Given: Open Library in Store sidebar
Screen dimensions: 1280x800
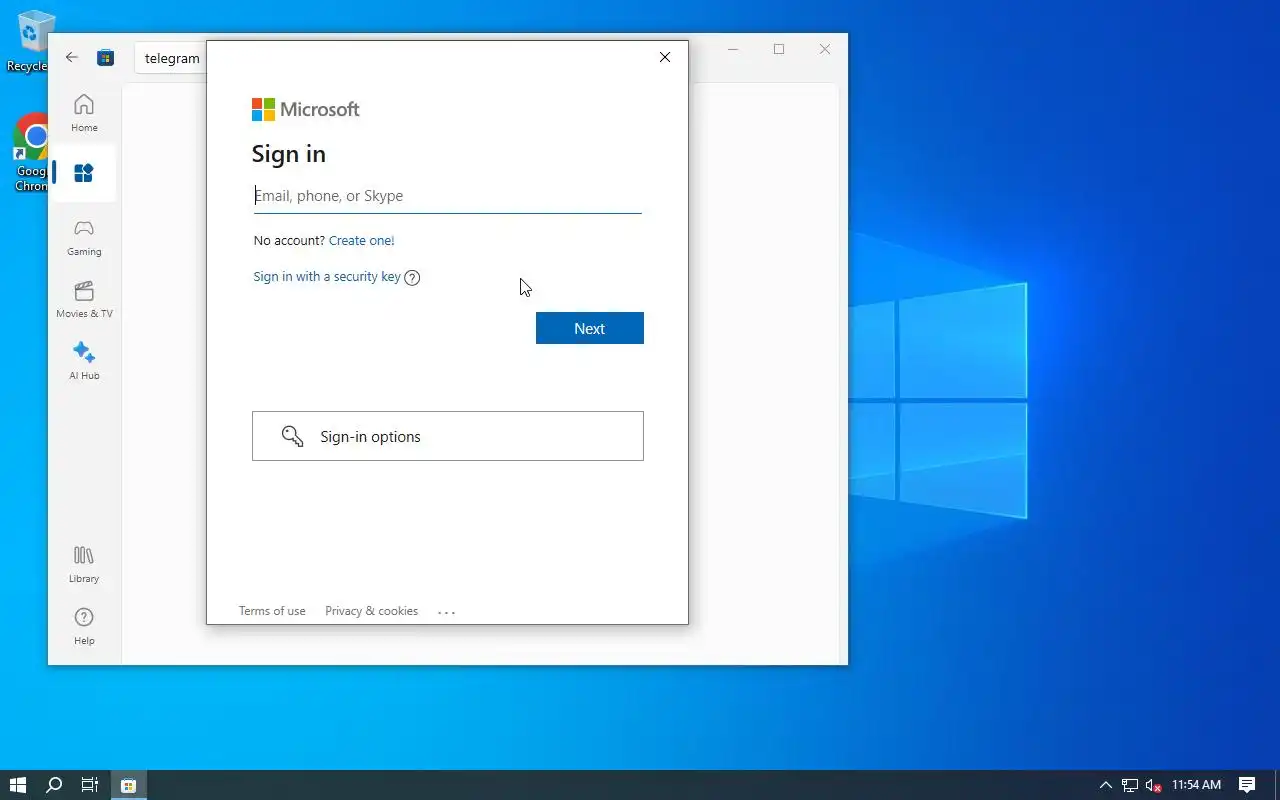Looking at the screenshot, I should point(84,564).
